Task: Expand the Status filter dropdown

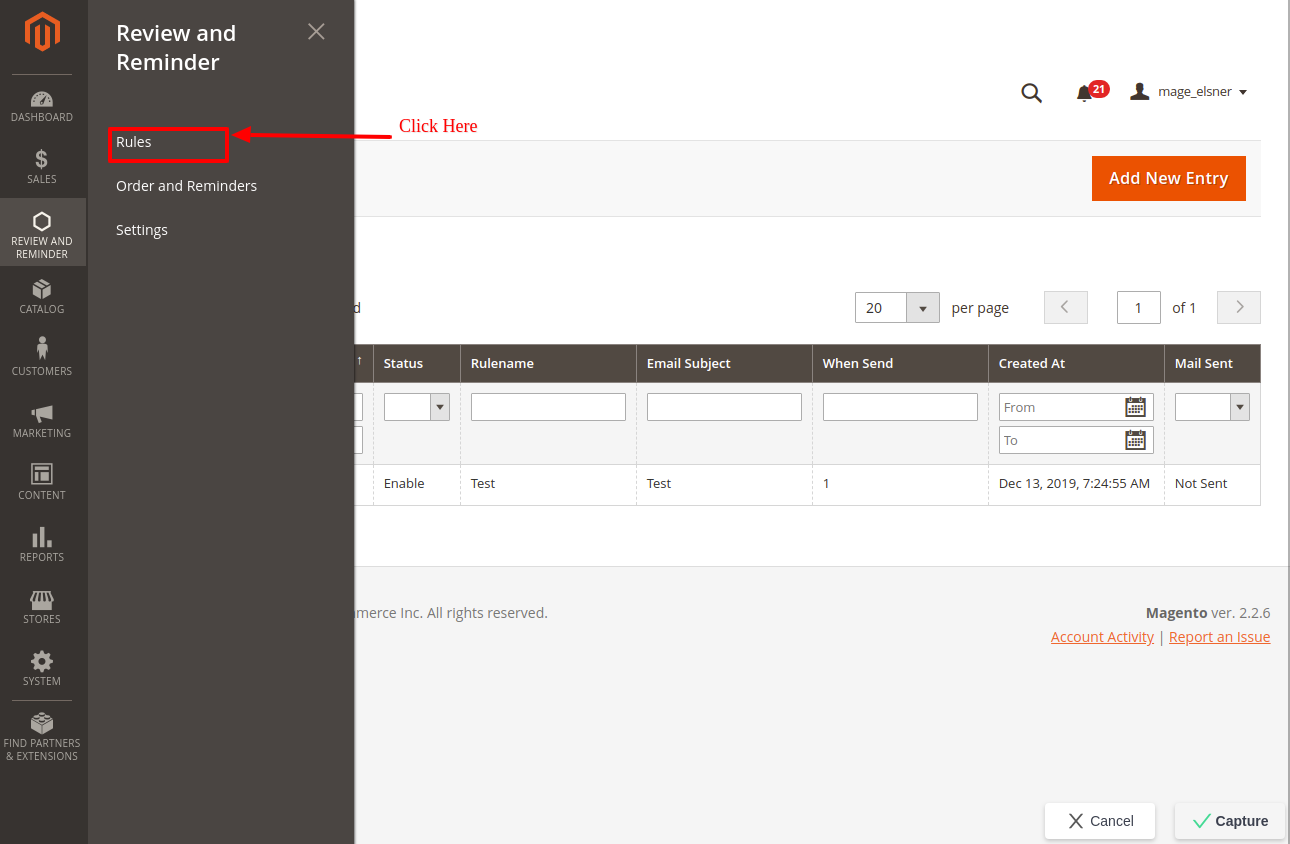Action: point(439,407)
